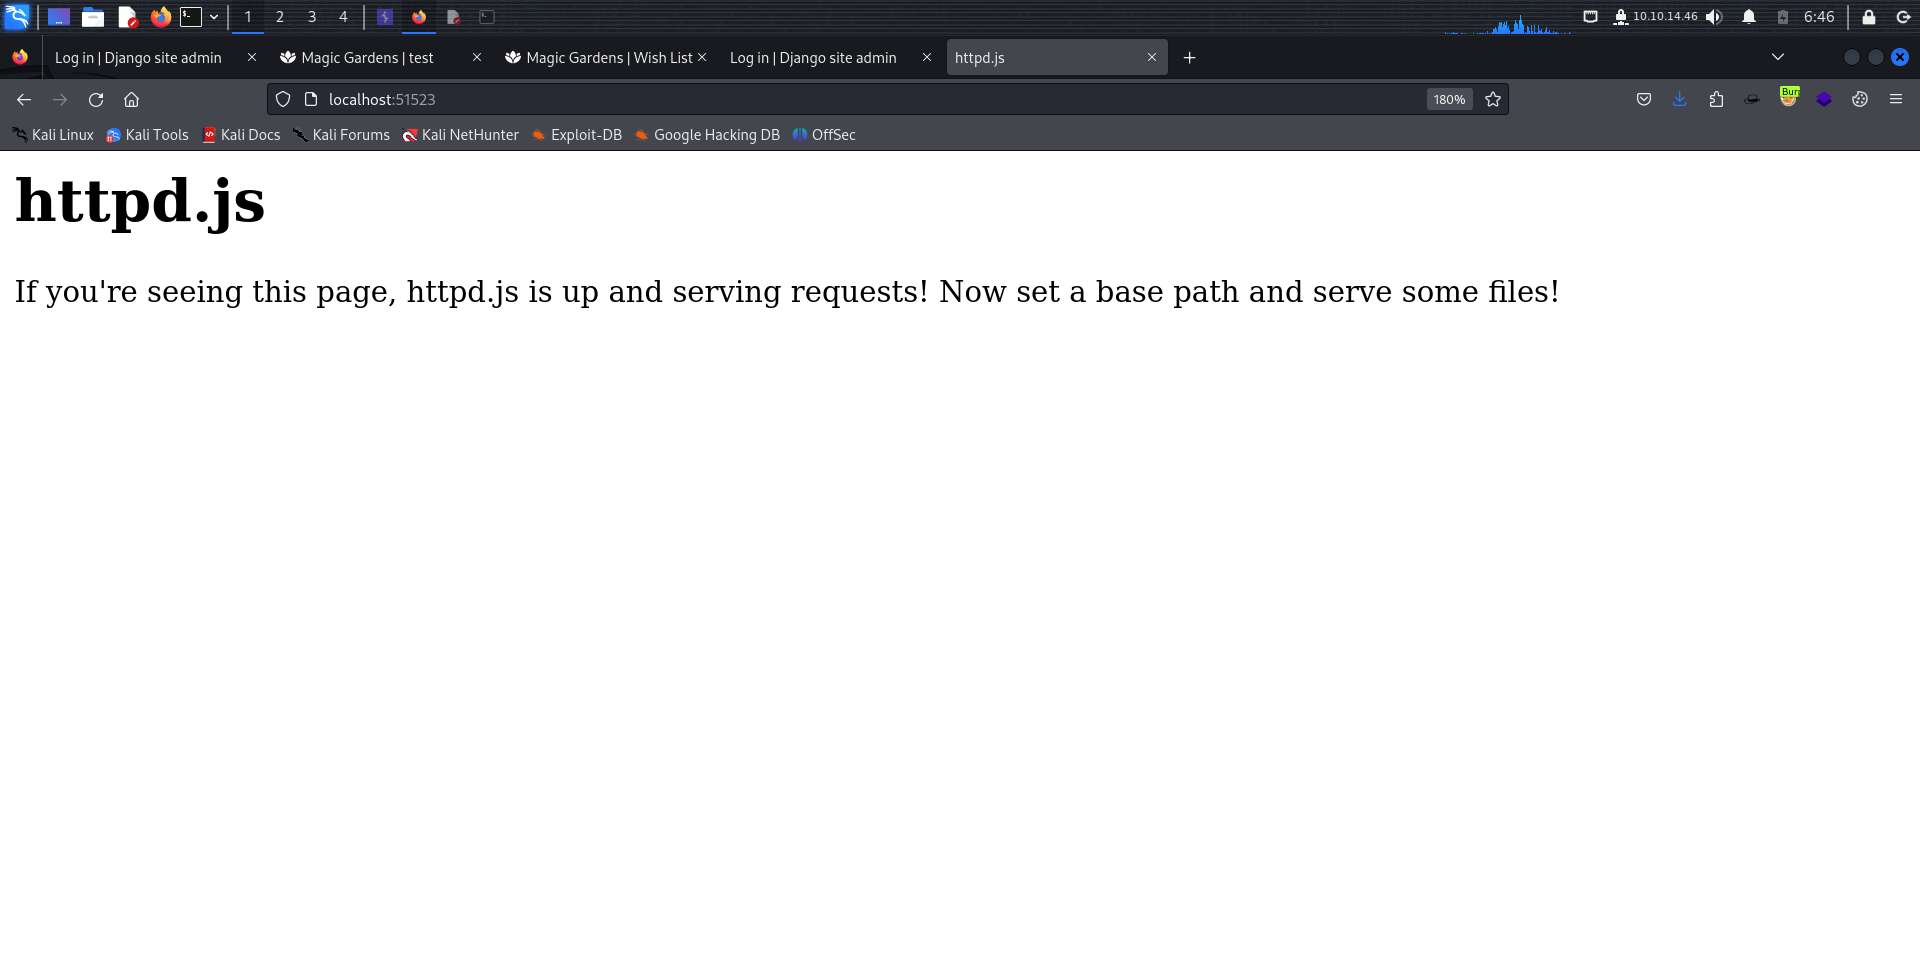Viewport: 1920px width, 976px height.
Task: Reload the current page
Action: [96, 100]
